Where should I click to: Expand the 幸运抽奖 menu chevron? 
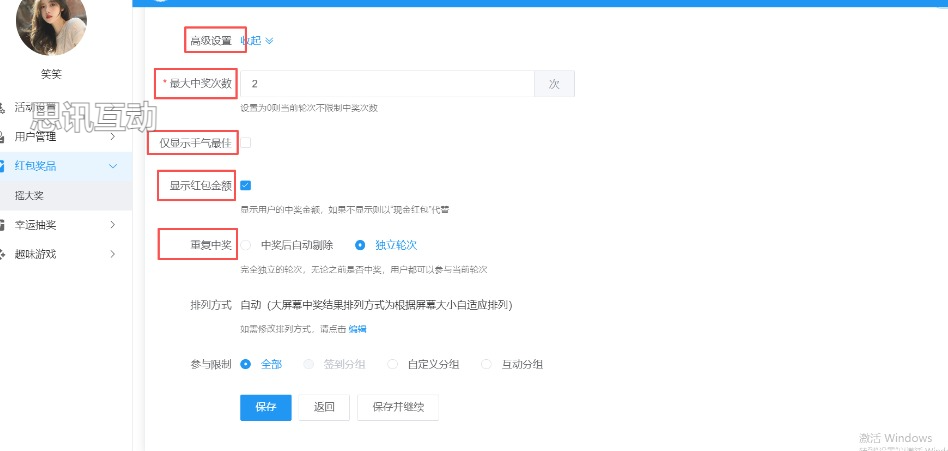[112, 225]
